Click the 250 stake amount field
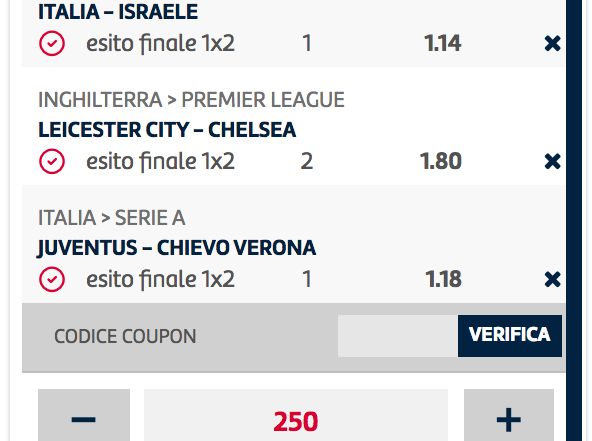The height and width of the screenshot is (441, 592). click(296, 415)
